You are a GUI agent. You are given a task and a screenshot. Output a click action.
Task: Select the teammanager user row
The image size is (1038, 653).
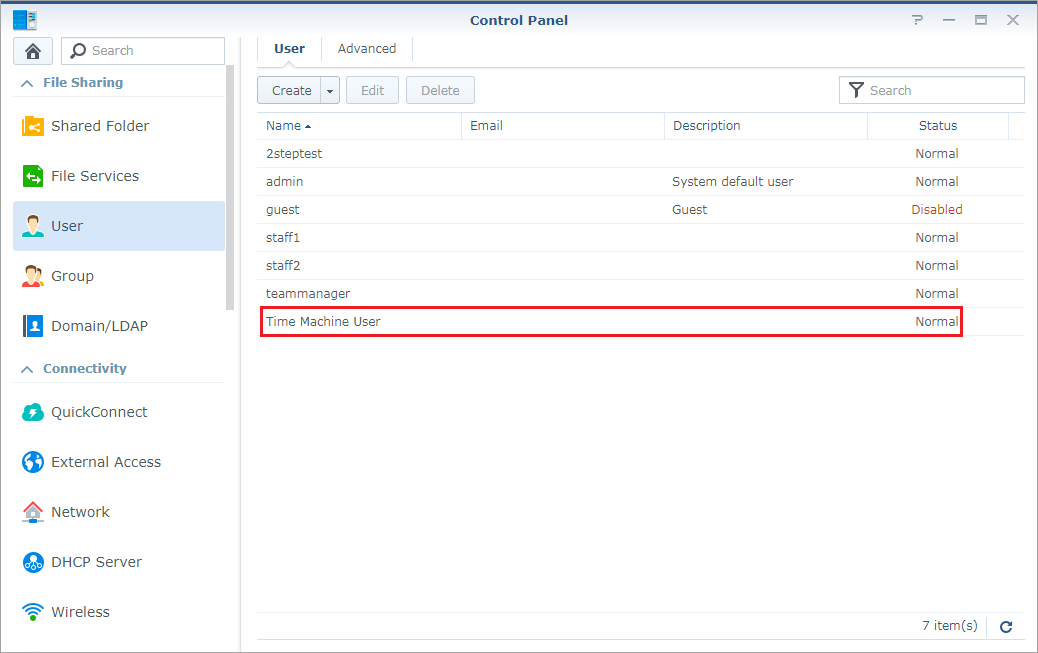tap(641, 293)
